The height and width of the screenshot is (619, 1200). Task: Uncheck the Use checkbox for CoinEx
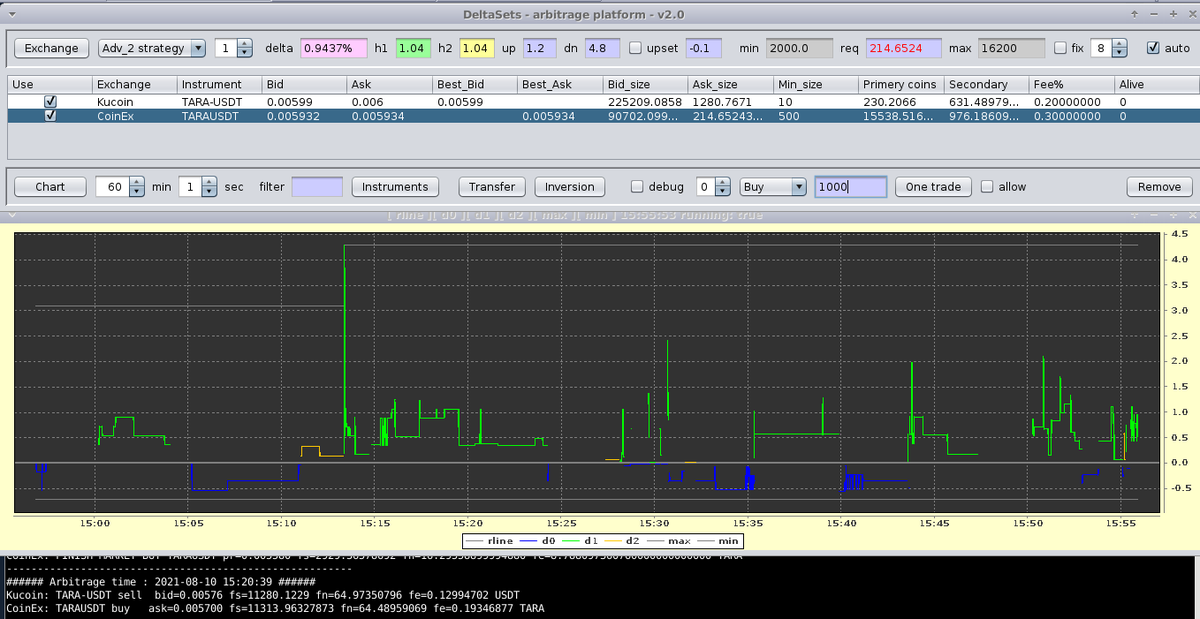50,115
